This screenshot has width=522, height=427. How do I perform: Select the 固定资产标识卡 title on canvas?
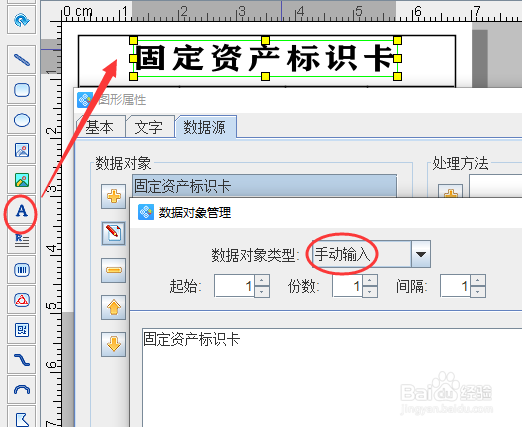265,59
